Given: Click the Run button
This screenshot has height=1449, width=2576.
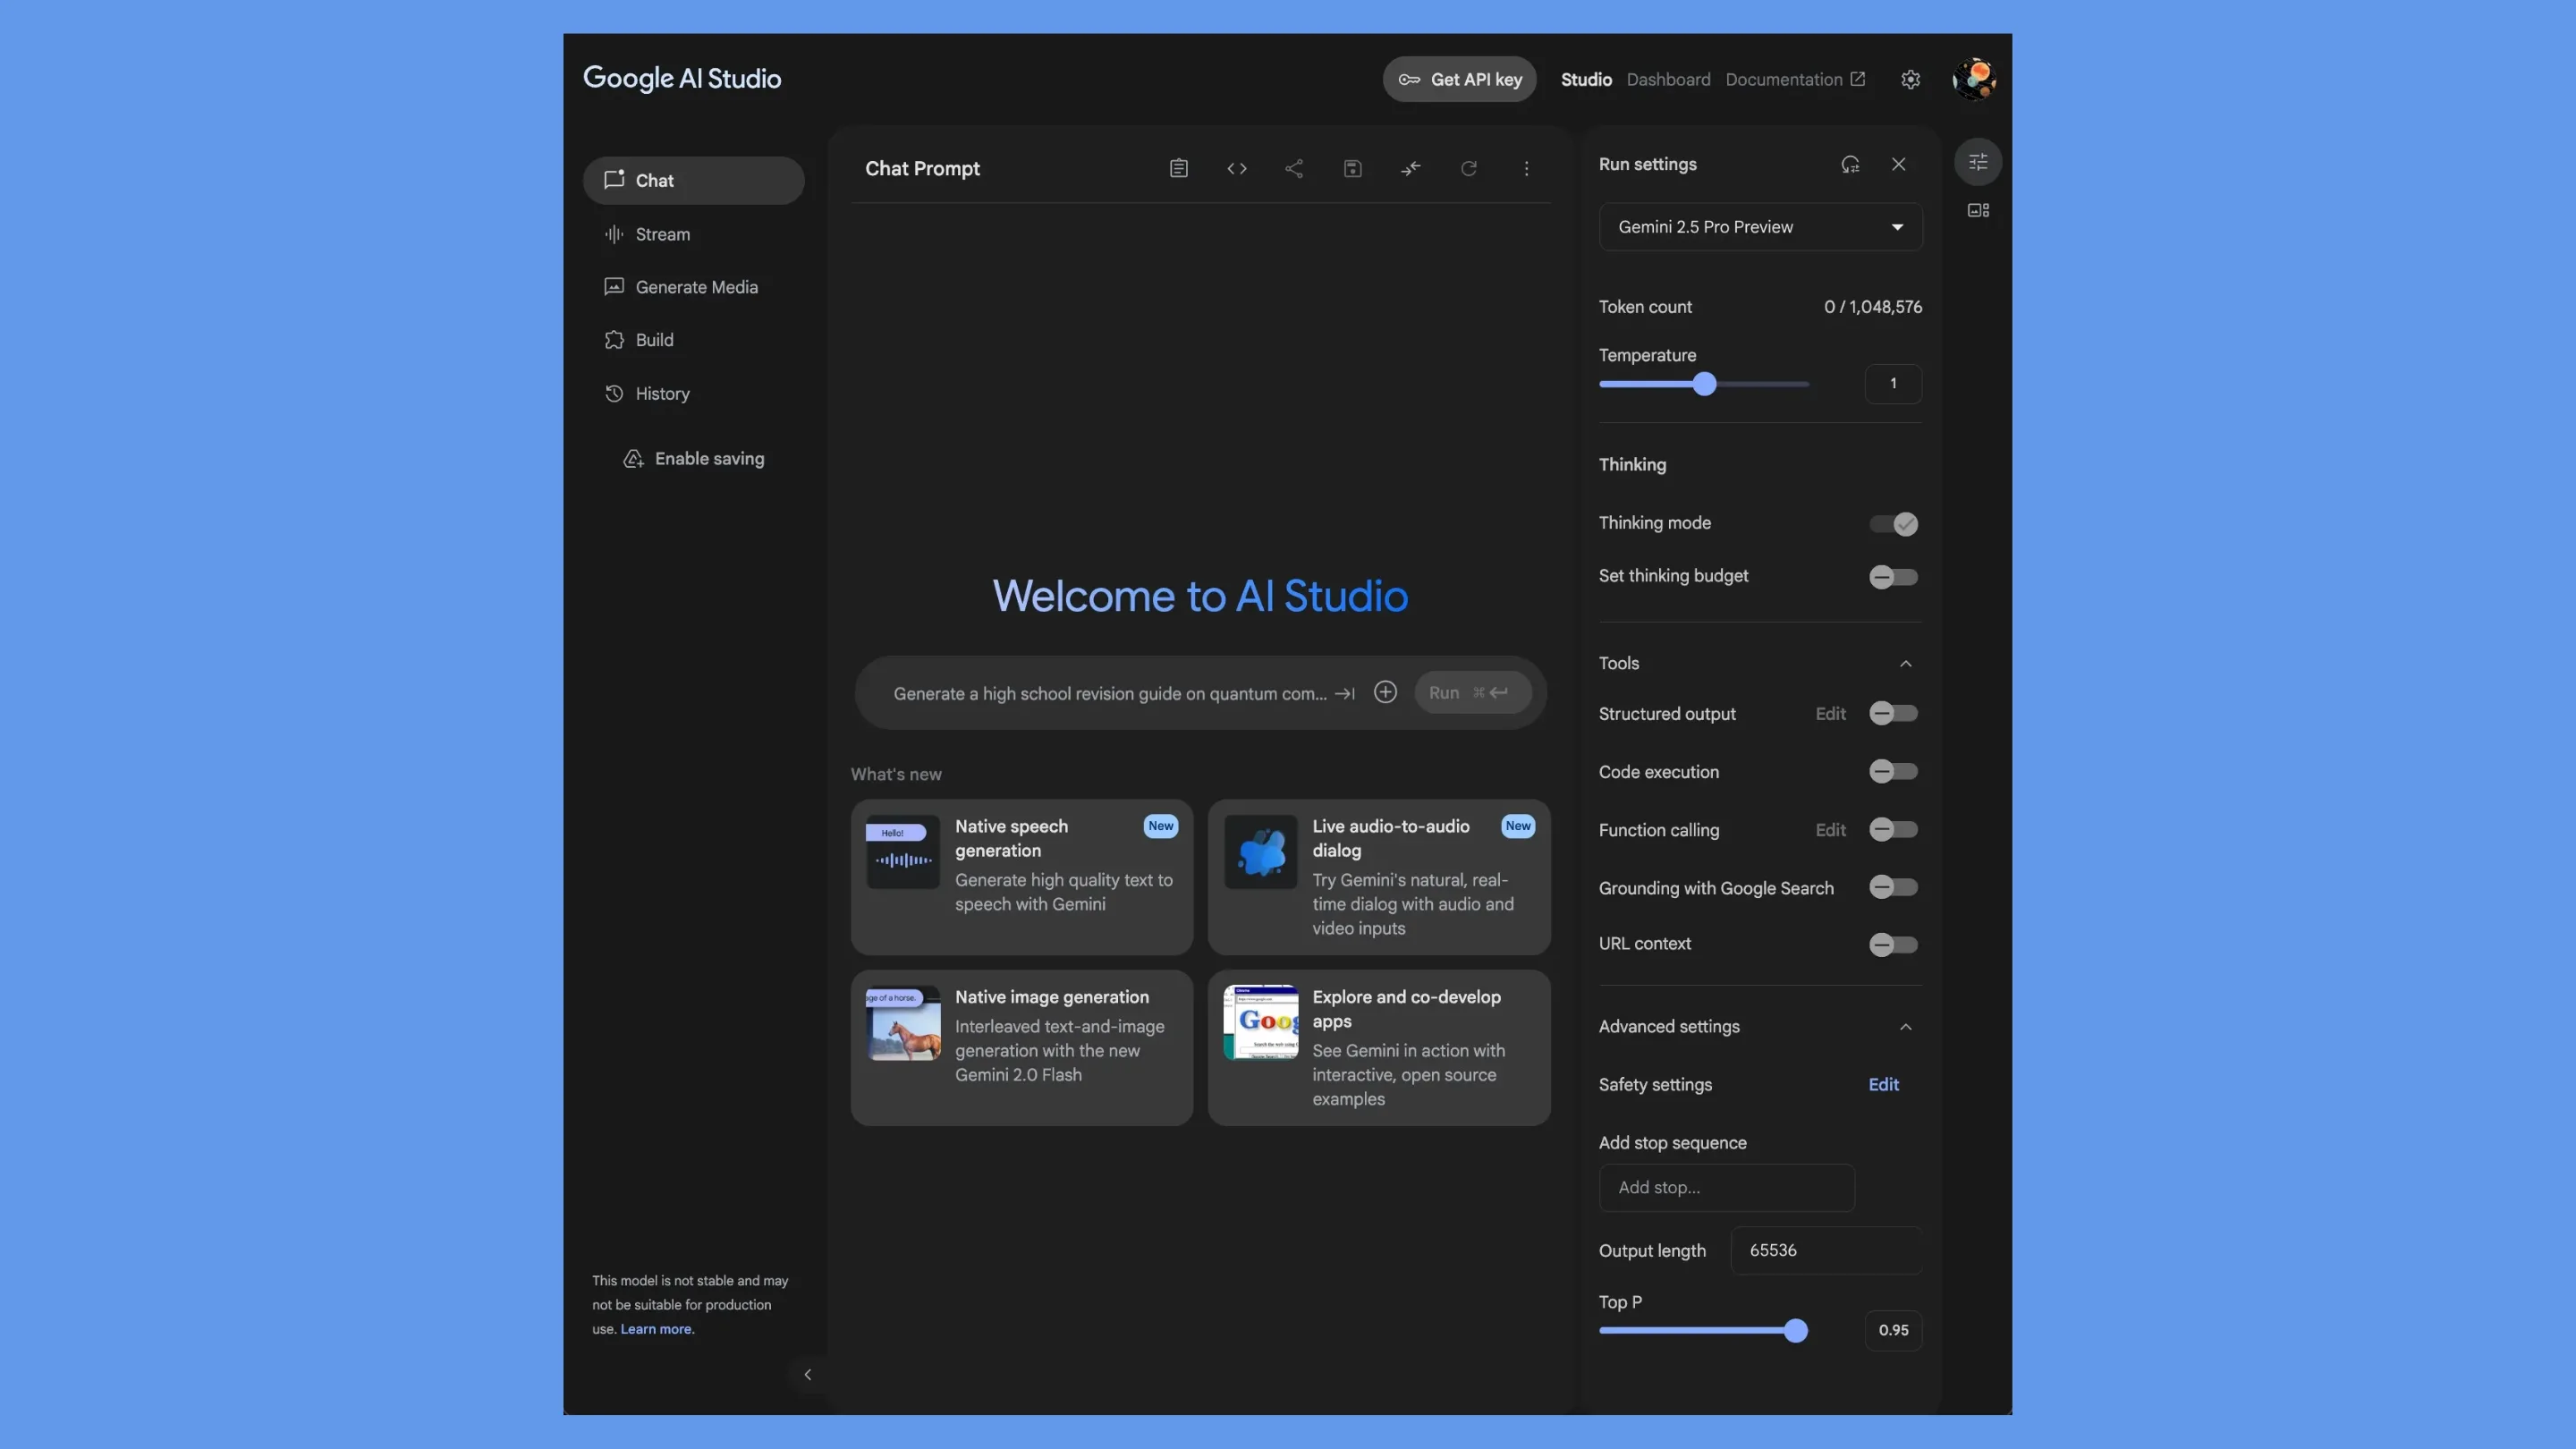Looking at the screenshot, I should 1472,692.
